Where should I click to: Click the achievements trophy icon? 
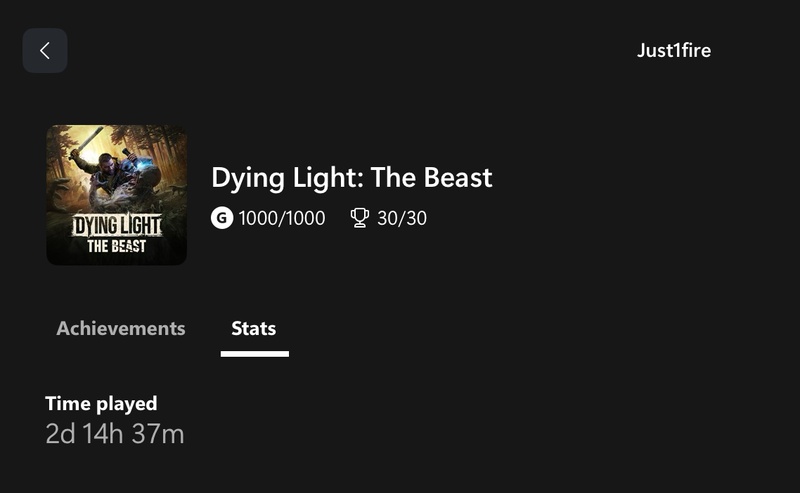(x=360, y=217)
